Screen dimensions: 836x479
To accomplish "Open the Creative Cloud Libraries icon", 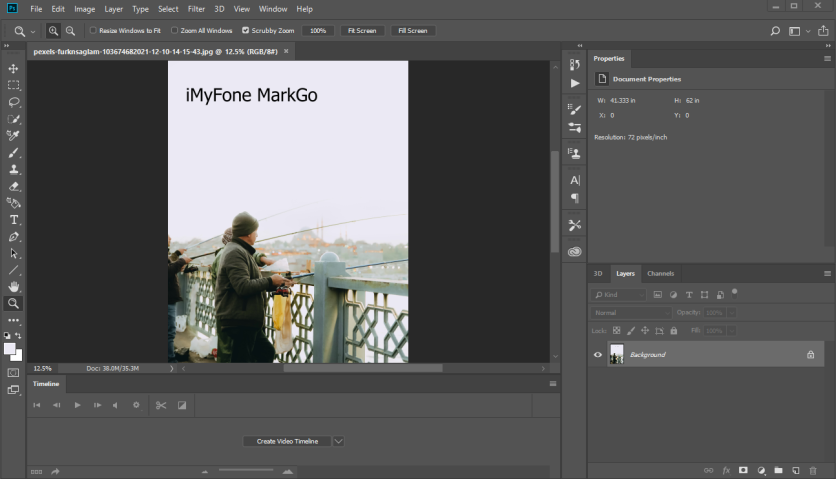I will click(575, 252).
